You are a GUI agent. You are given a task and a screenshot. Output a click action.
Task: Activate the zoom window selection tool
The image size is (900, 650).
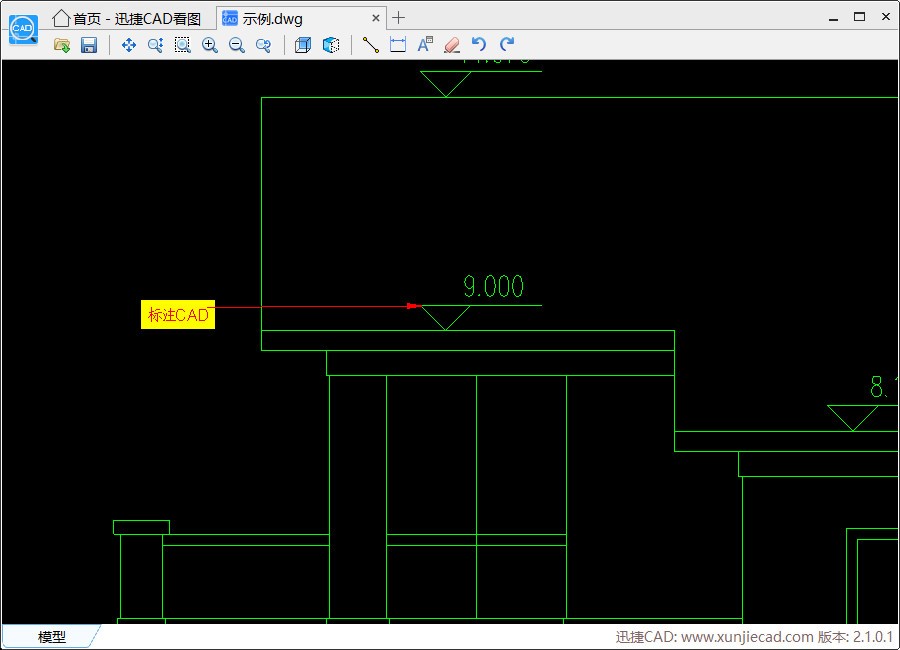[182, 45]
